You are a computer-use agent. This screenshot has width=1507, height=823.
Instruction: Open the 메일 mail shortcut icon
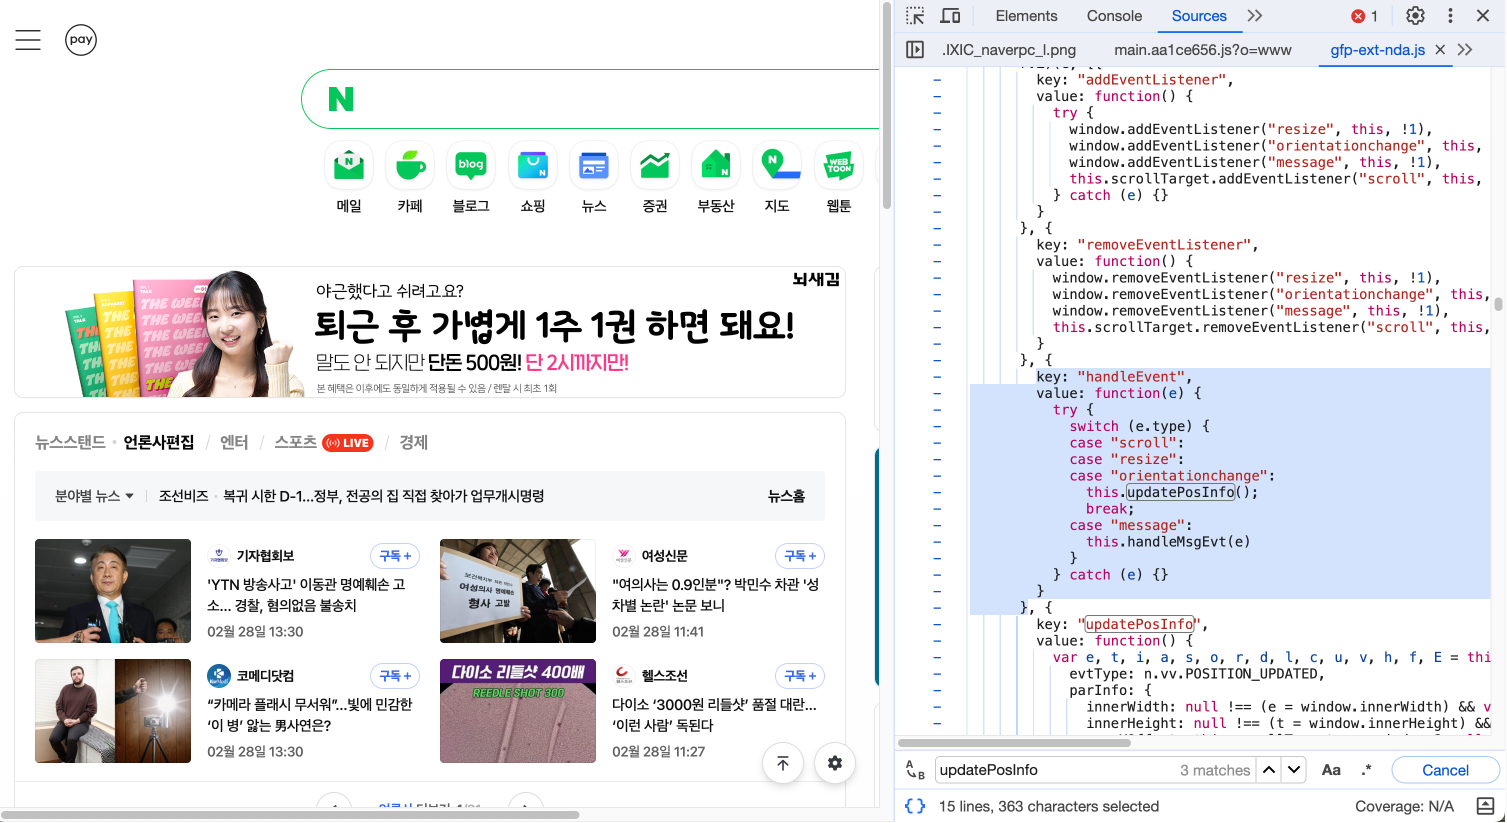(349, 165)
